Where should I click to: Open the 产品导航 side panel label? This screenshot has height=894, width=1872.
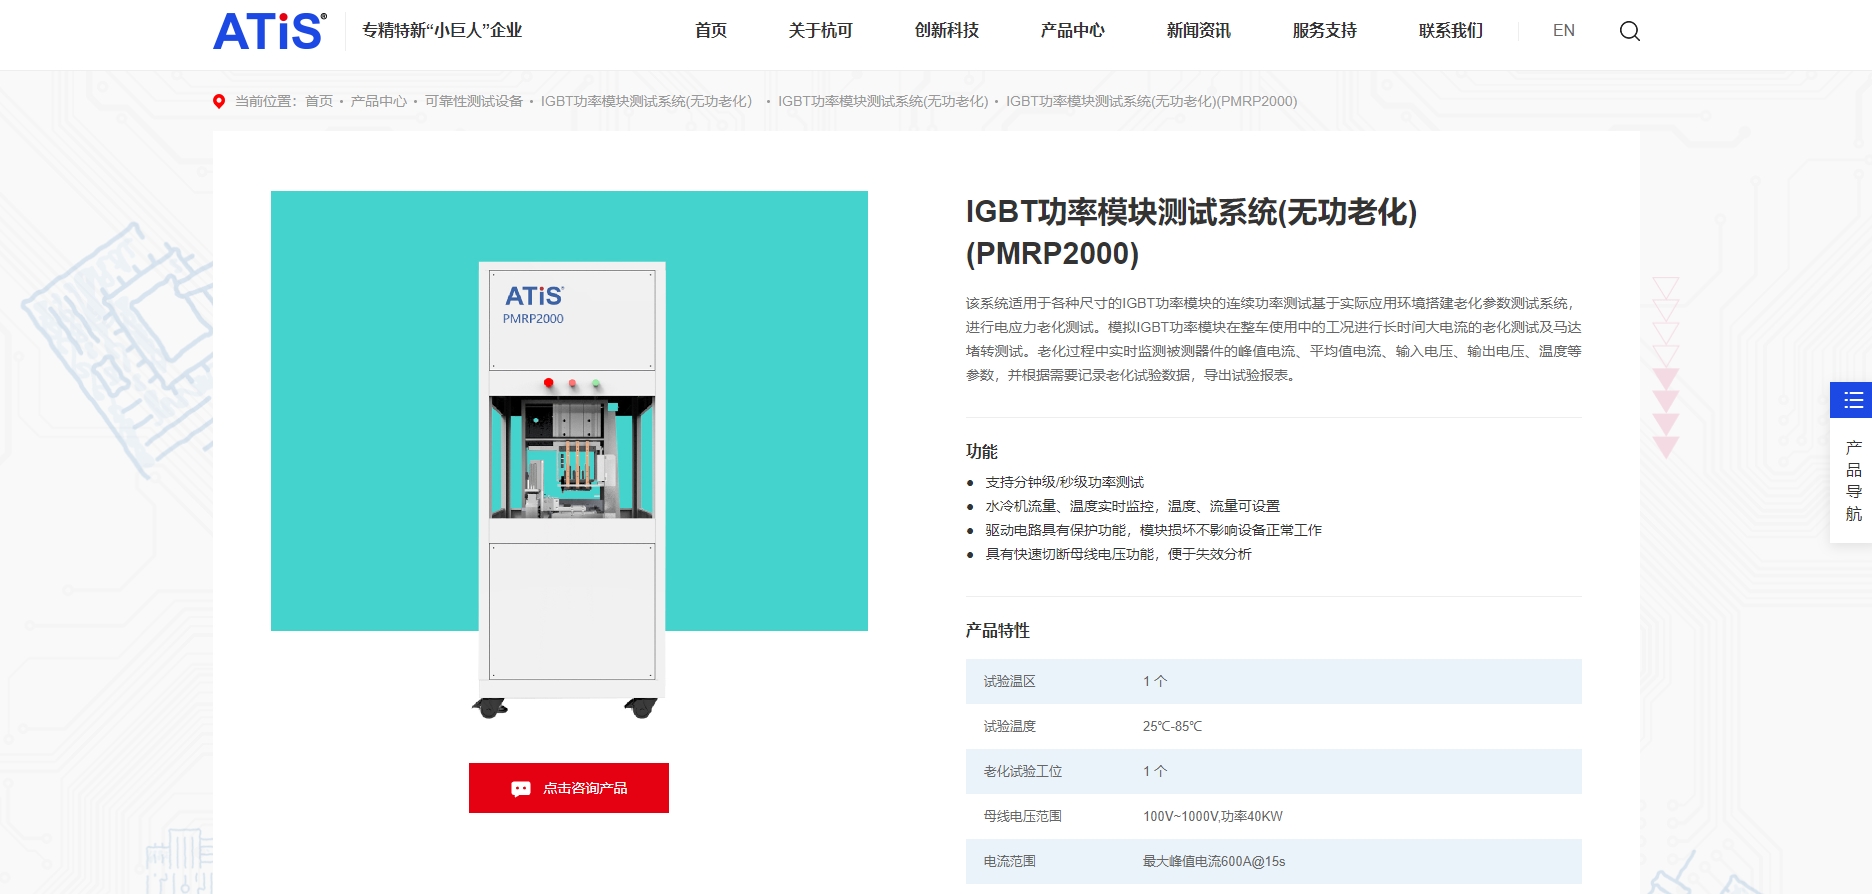pos(1852,480)
